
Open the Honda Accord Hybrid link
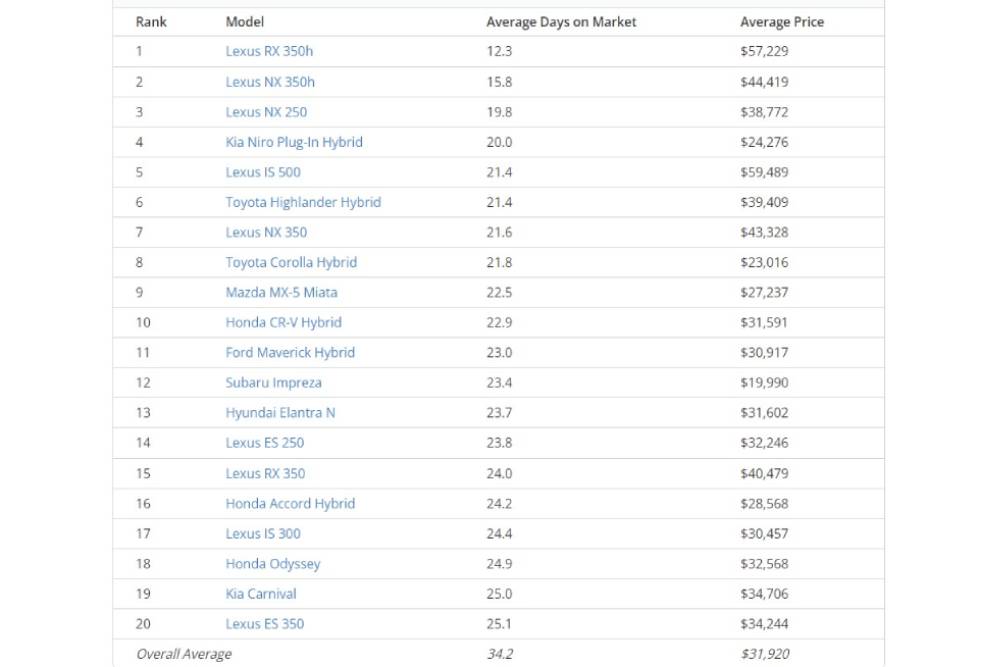(x=290, y=503)
